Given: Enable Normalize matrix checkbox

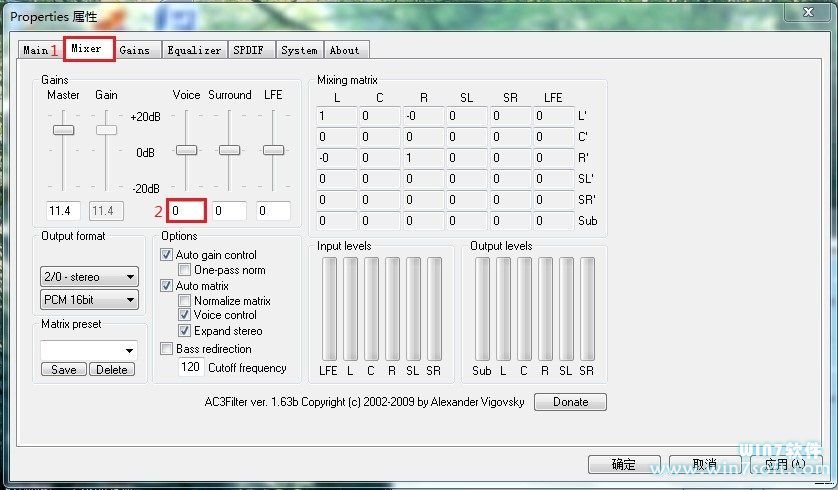Looking at the screenshot, I should tap(185, 301).
